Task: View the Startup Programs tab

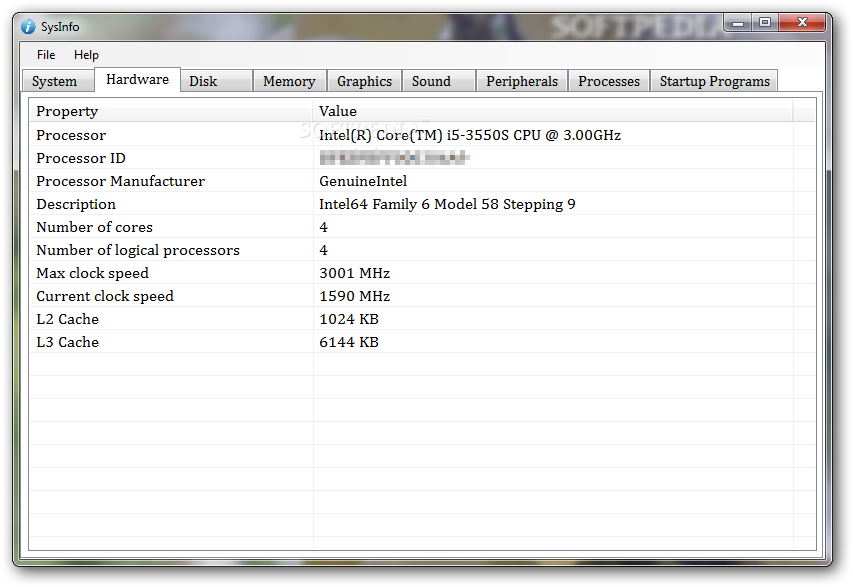Action: click(x=714, y=81)
